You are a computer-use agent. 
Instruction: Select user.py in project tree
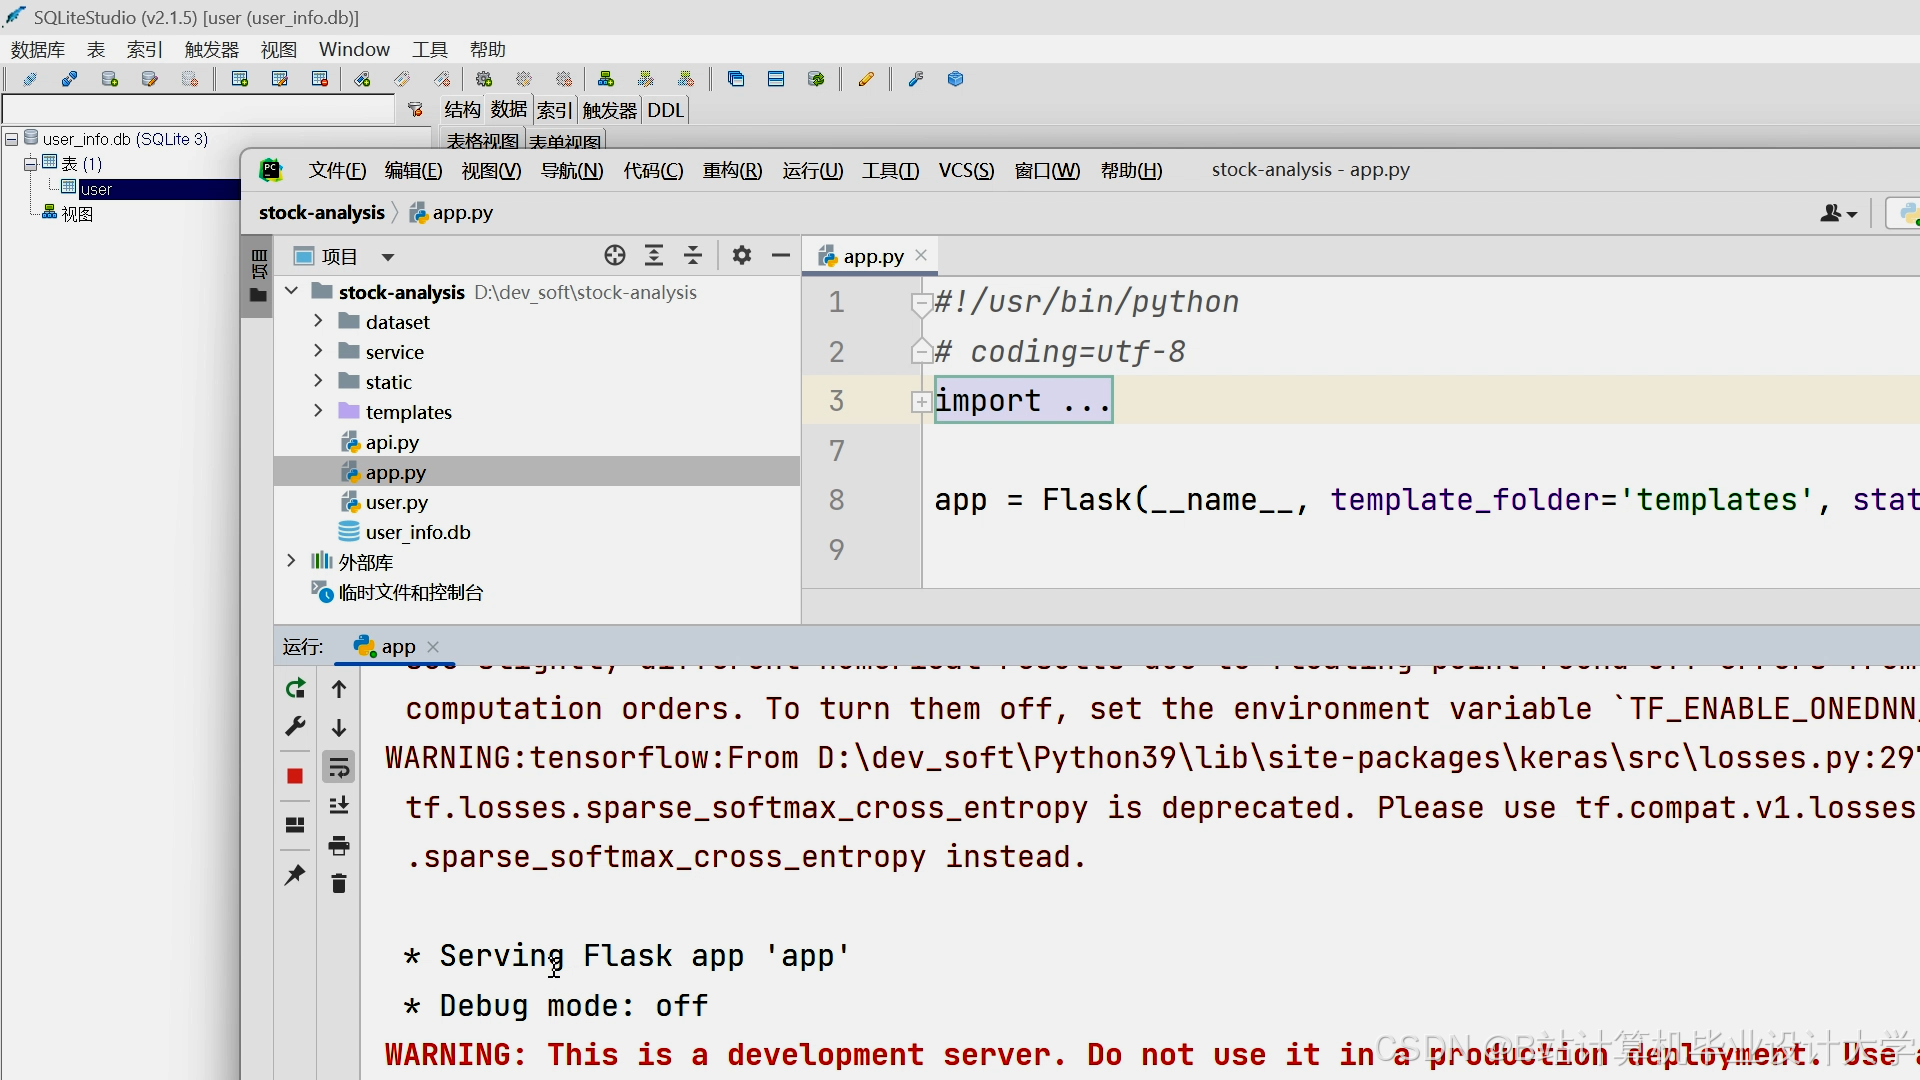[396, 502]
